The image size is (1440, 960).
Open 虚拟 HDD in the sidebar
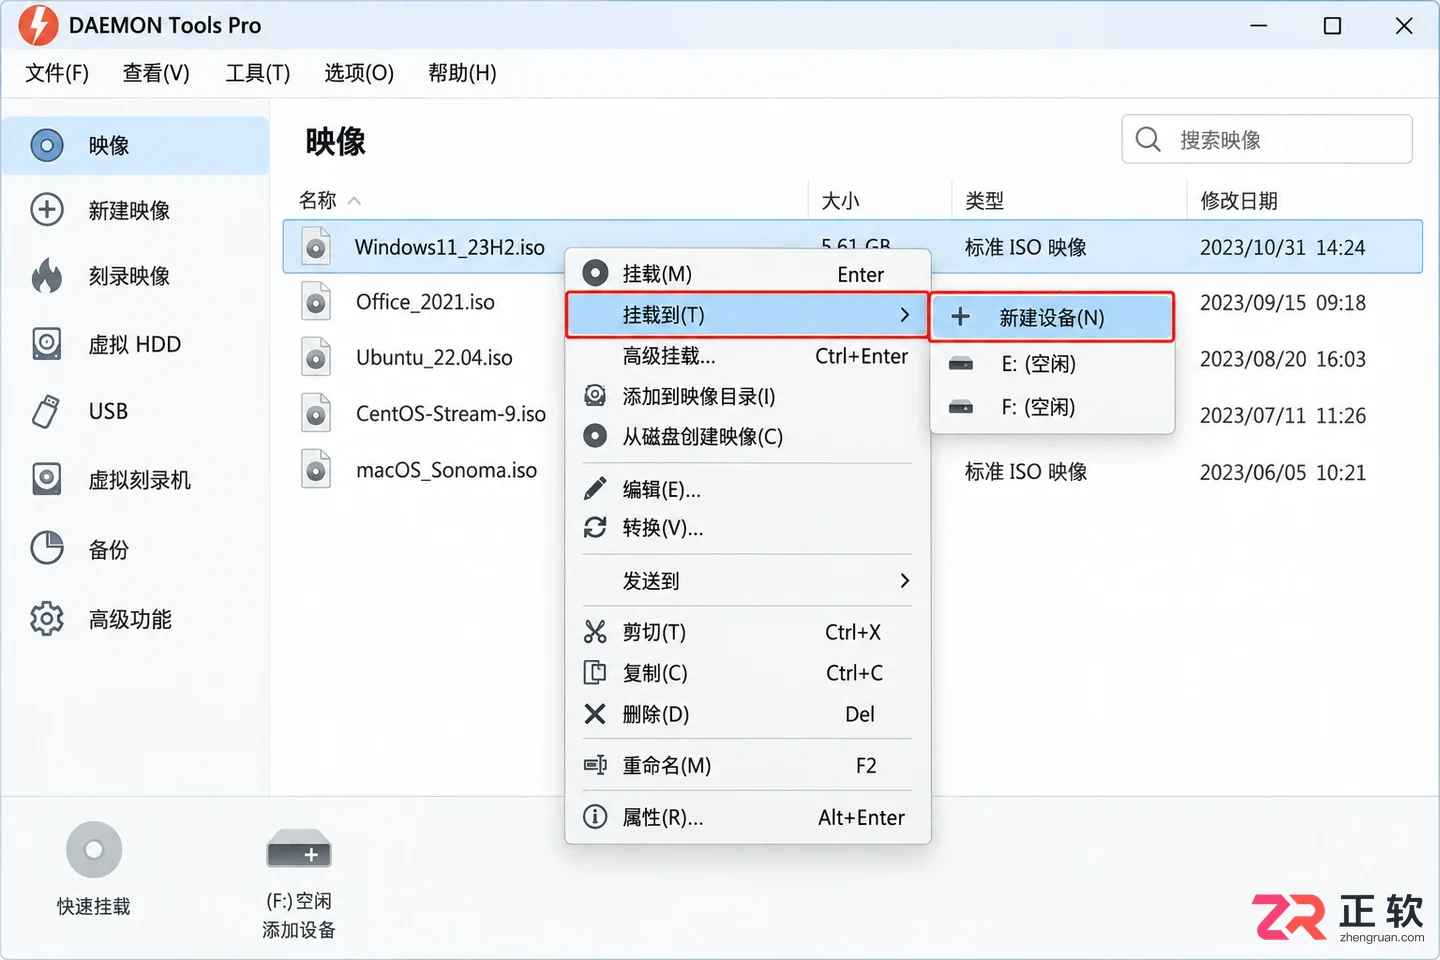tap(135, 344)
